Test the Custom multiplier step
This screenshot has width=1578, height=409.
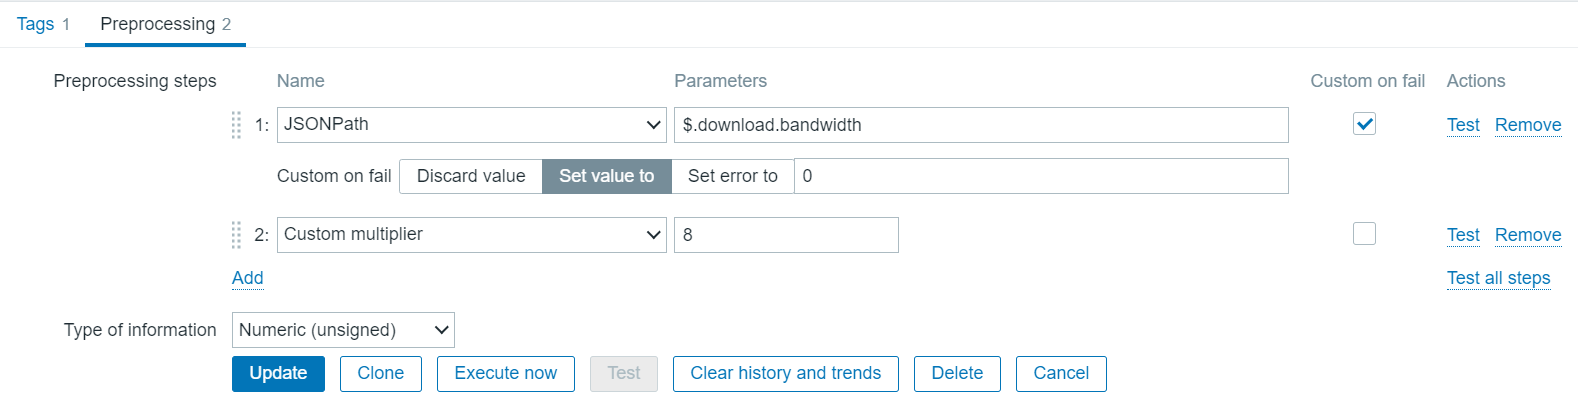pyautogui.click(x=1462, y=235)
